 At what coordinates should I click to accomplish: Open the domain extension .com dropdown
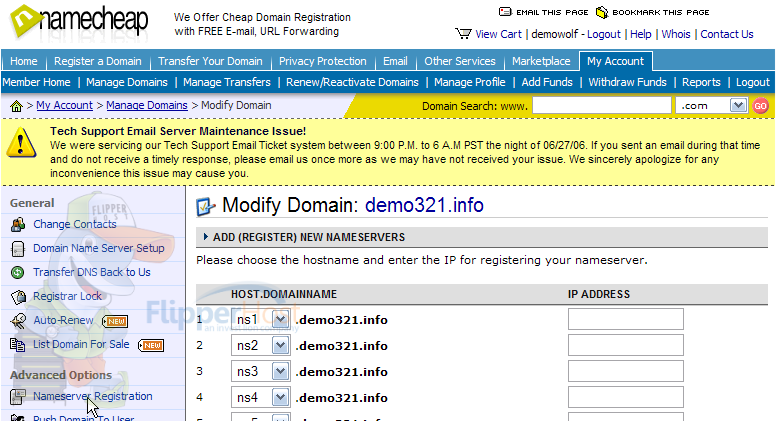point(738,105)
